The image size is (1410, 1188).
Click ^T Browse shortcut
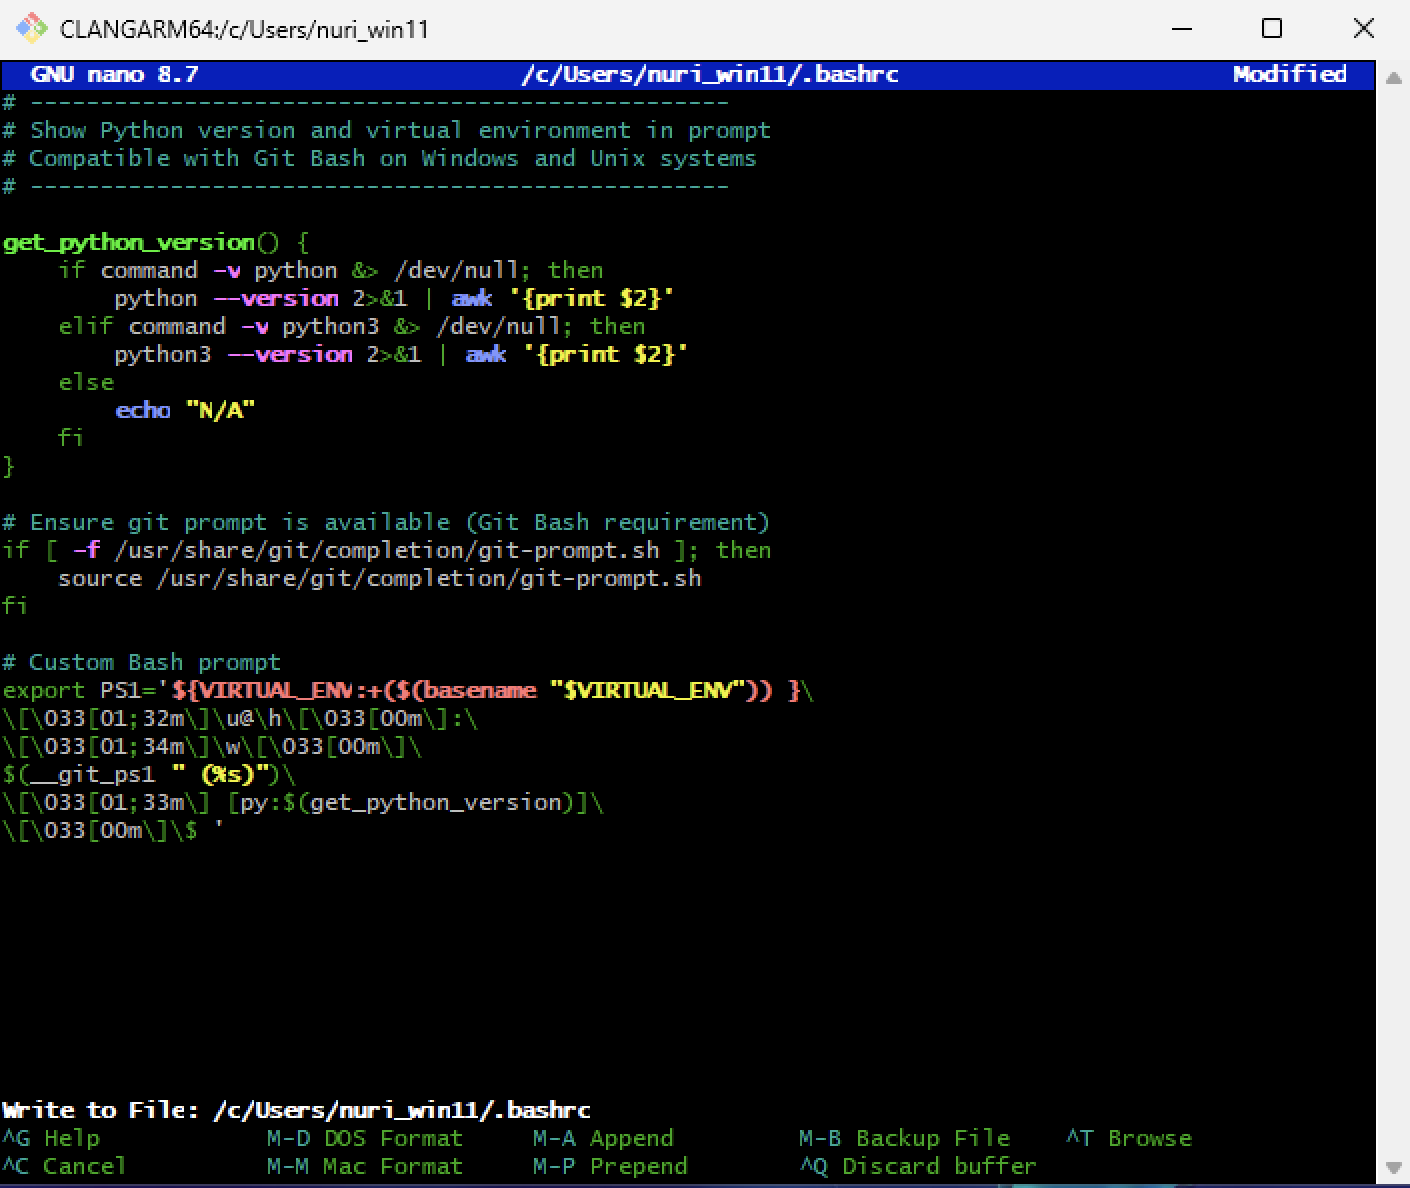point(1129,1138)
